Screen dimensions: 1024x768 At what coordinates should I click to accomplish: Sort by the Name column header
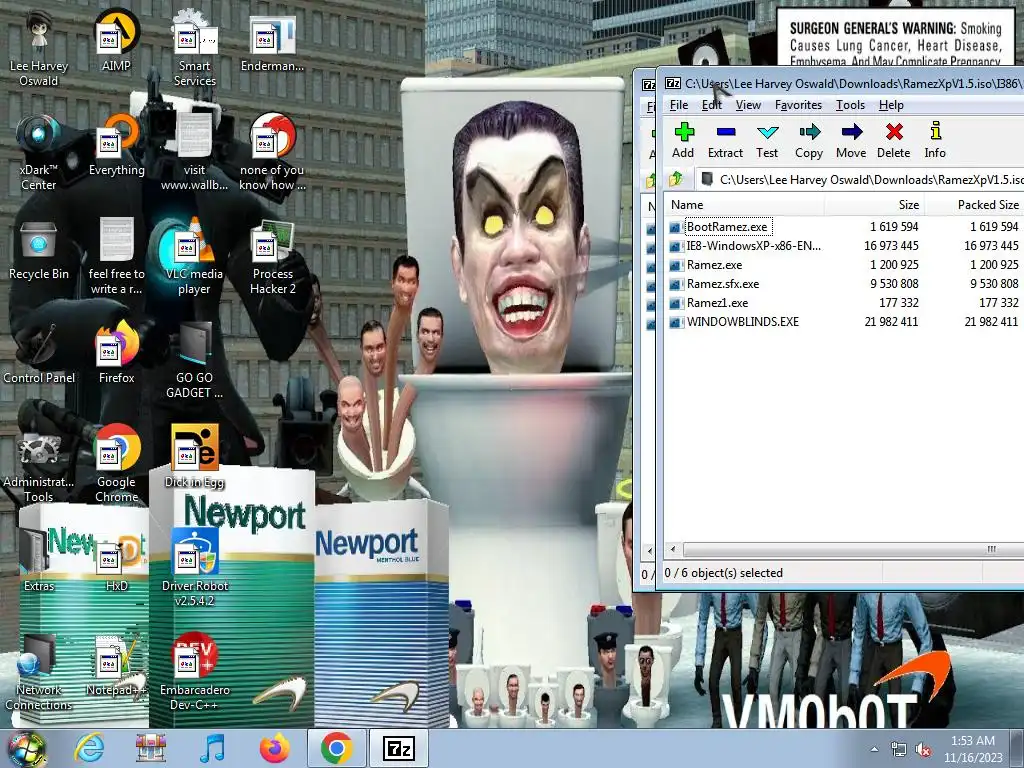click(x=743, y=204)
